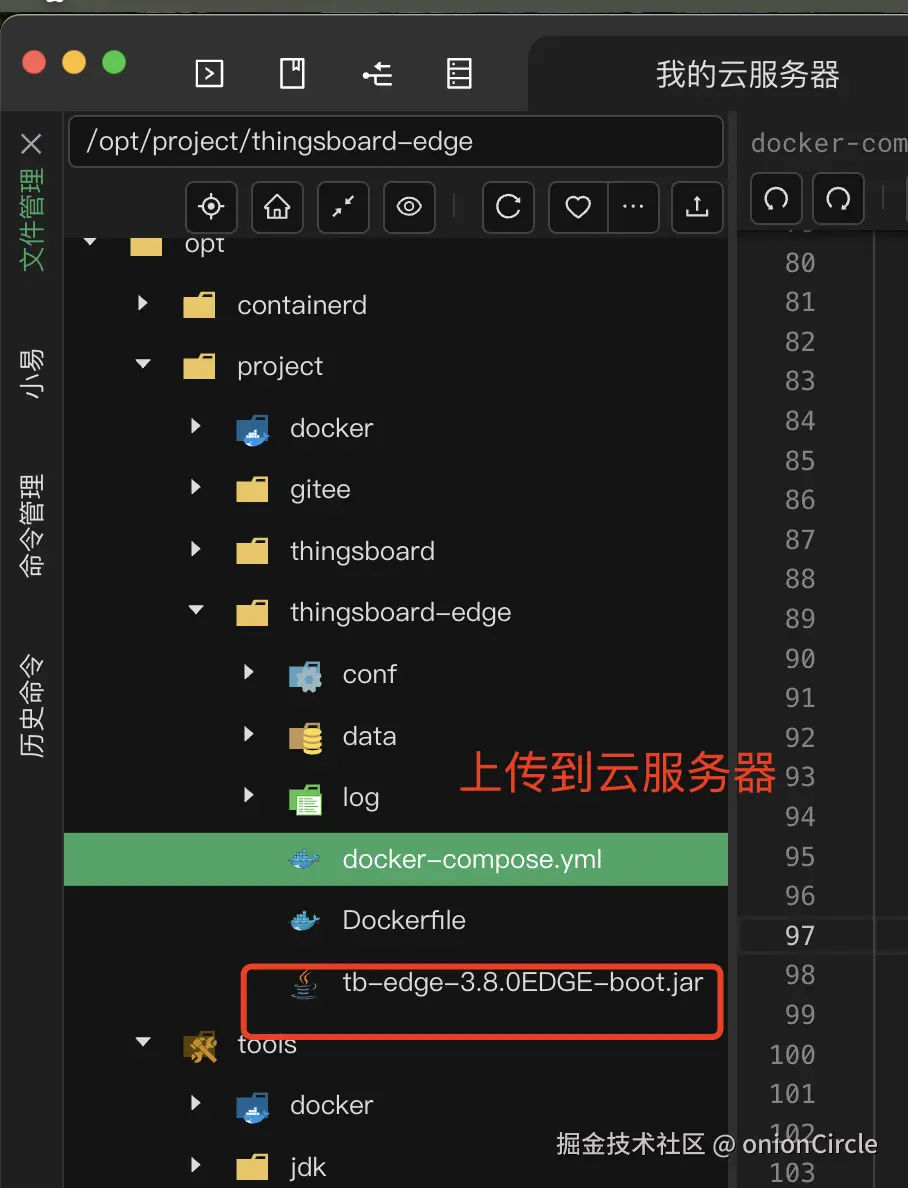
Task: Select the gitee folder
Action: point(320,489)
